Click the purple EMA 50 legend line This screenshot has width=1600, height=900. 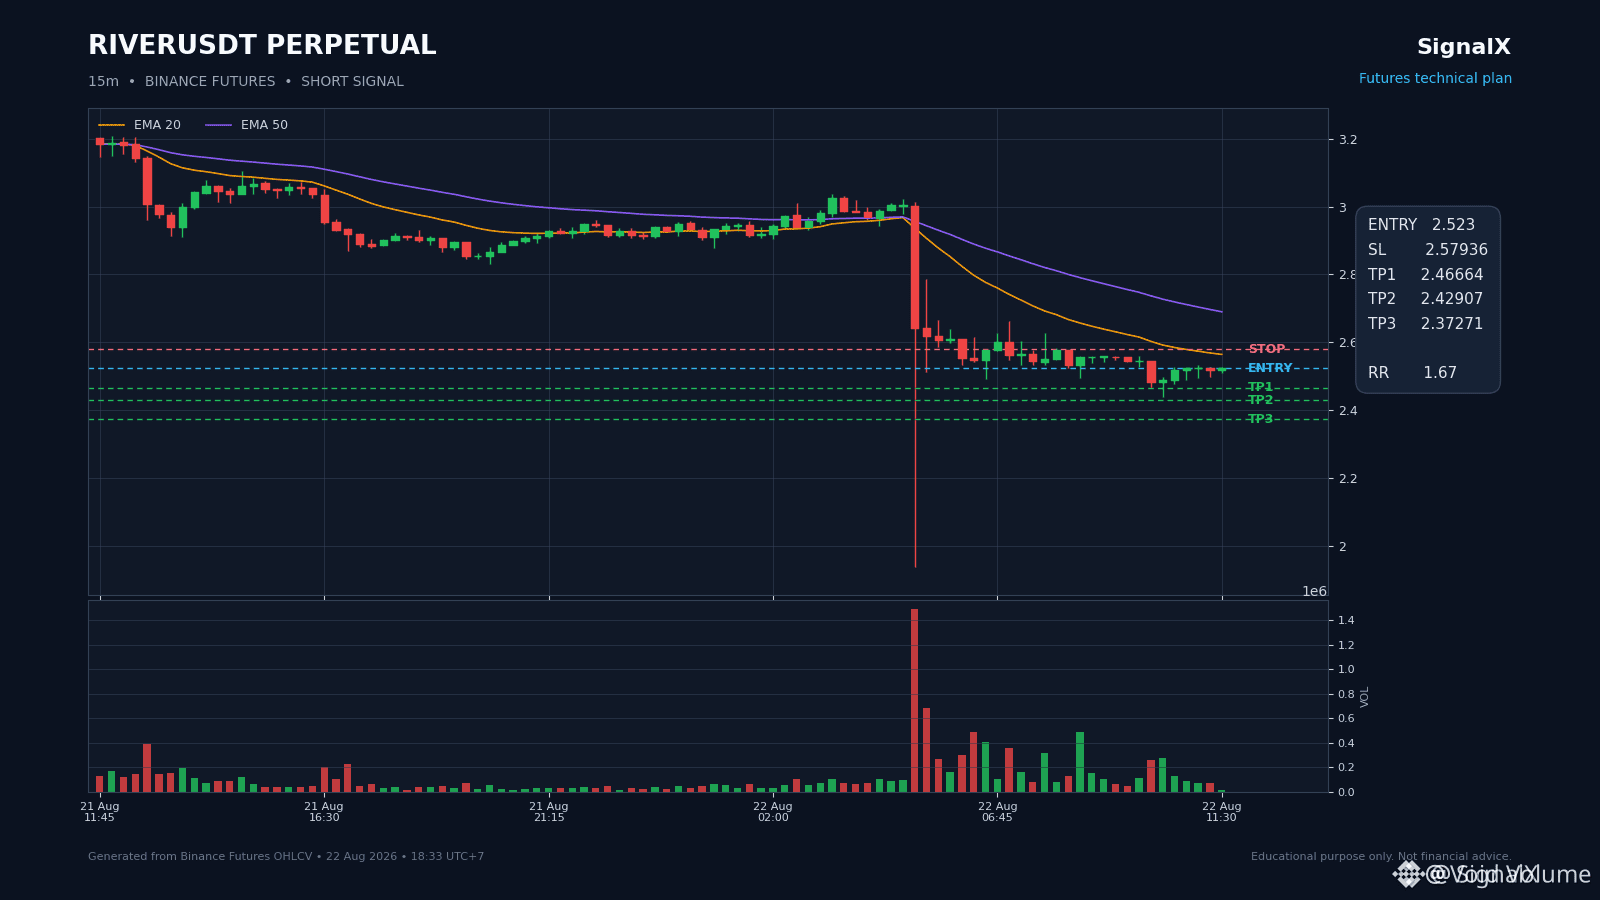tap(219, 125)
